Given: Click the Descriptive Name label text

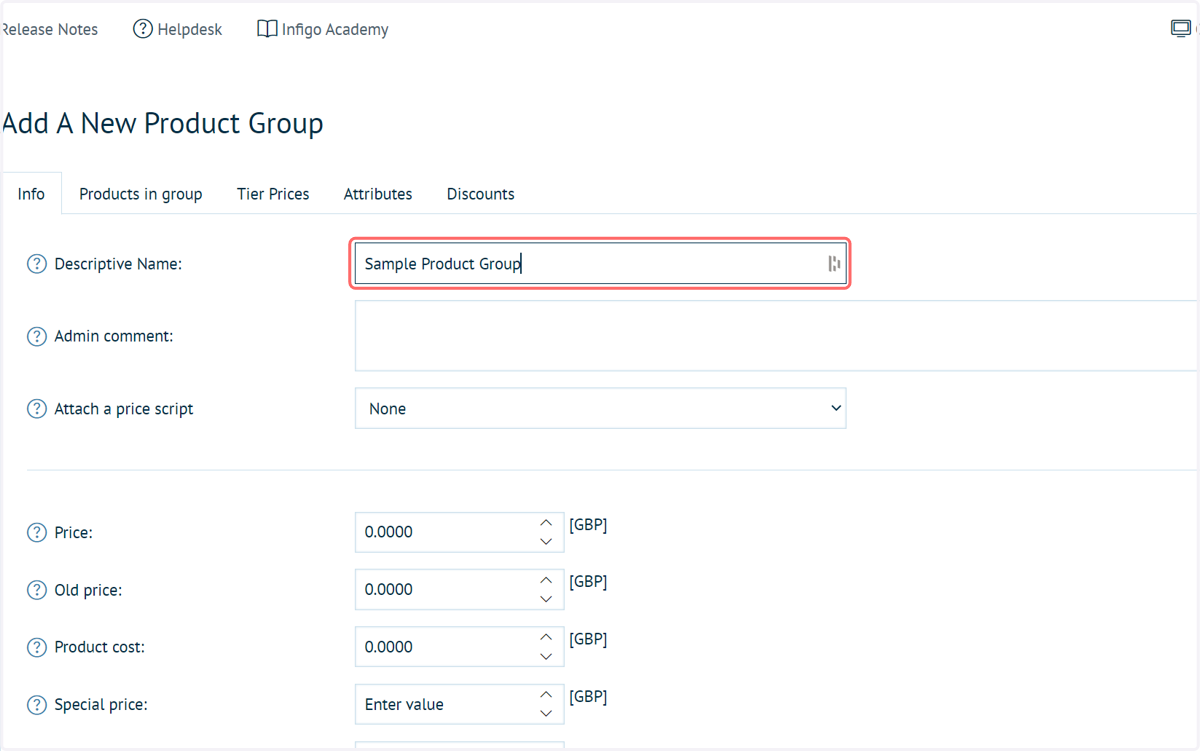Looking at the screenshot, I should (x=118, y=264).
